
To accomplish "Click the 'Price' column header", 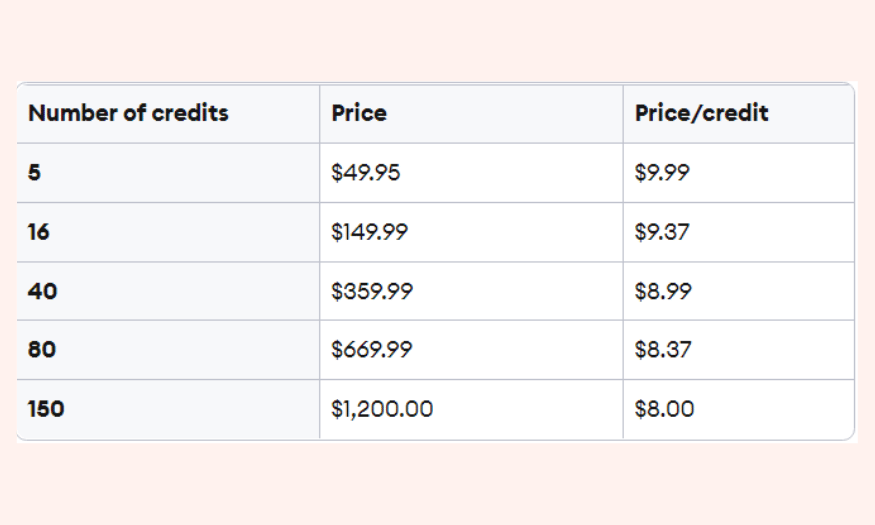I will point(359,113).
